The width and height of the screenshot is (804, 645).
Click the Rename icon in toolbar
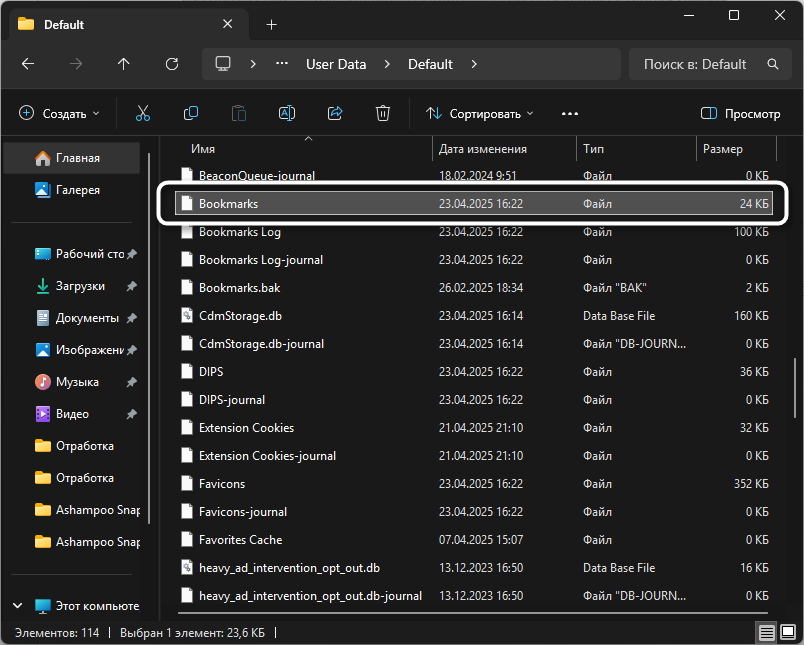(287, 114)
